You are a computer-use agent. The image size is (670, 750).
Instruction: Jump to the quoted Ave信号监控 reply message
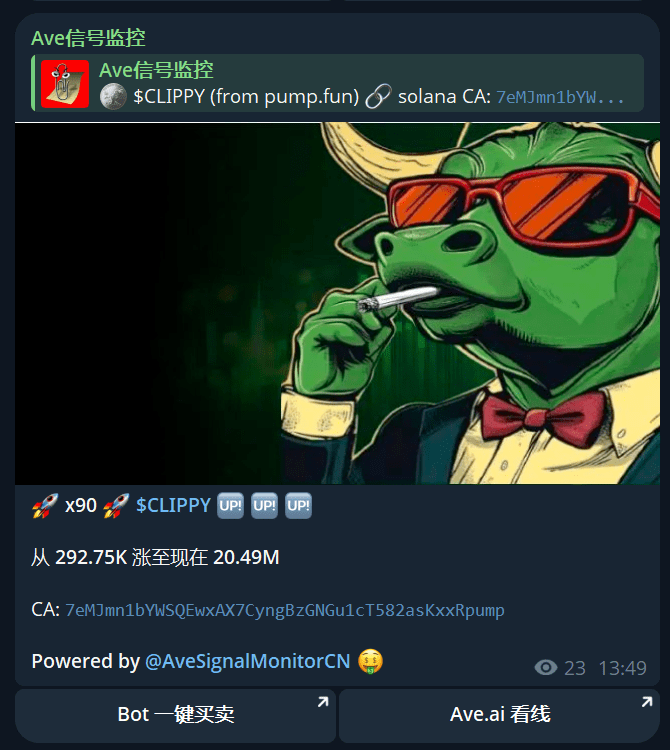click(338, 83)
